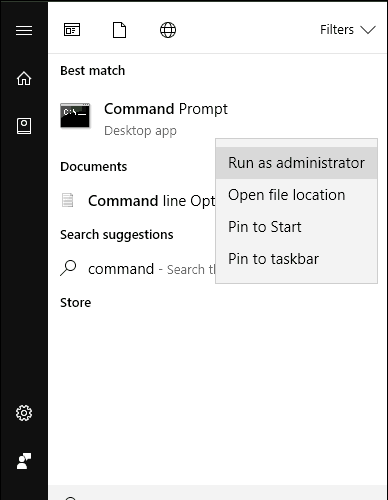Open Settings gear in sidebar
388x500 pixels.
pyautogui.click(x=24, y=413)
